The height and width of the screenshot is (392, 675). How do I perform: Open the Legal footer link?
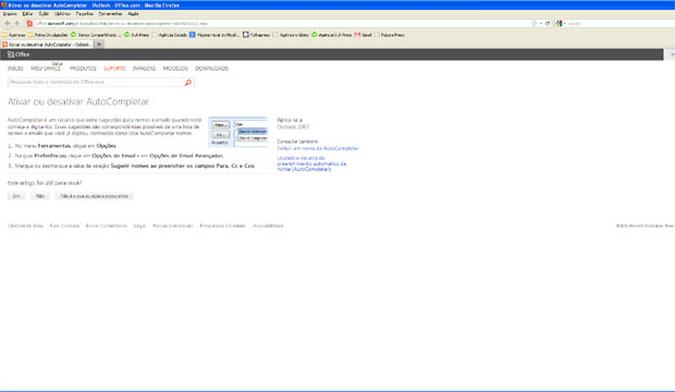point(139,226)
